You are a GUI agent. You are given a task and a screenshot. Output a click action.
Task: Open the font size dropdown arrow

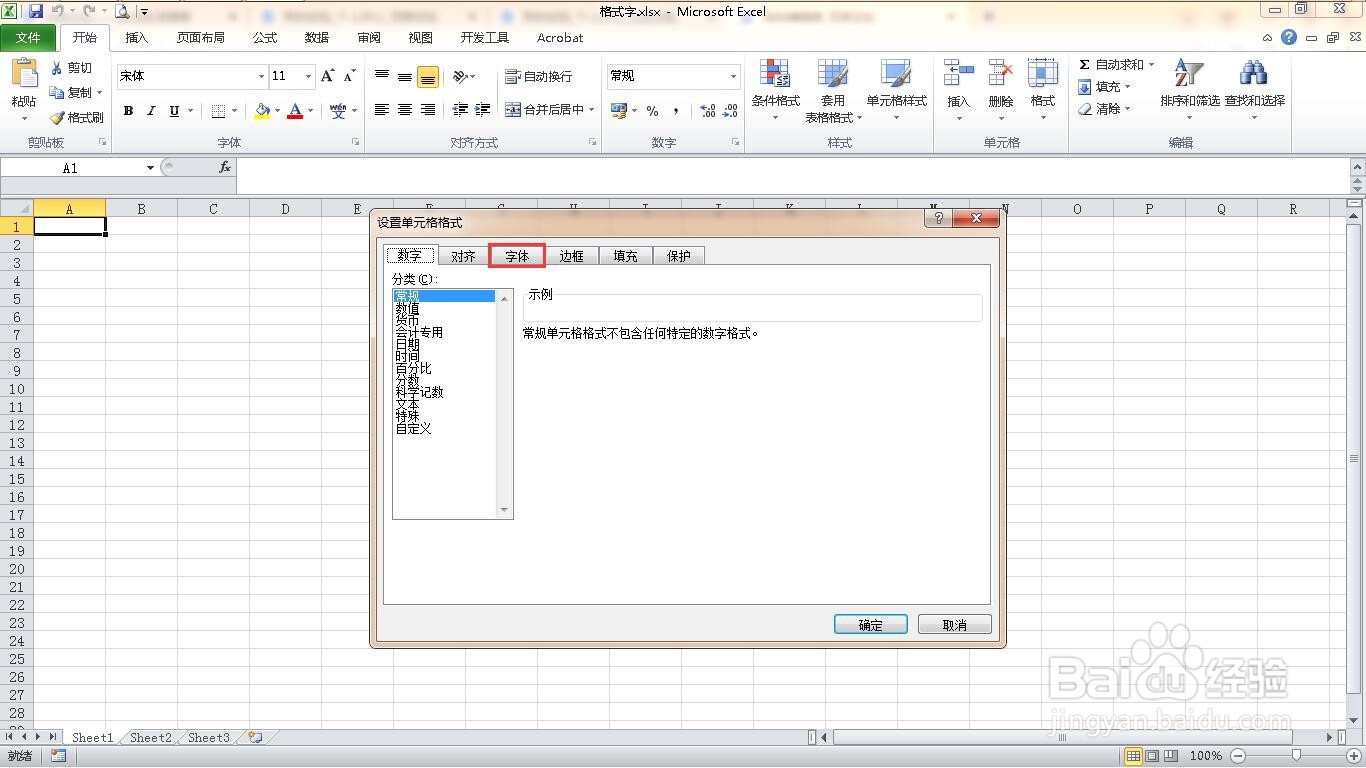coord(308,76)
